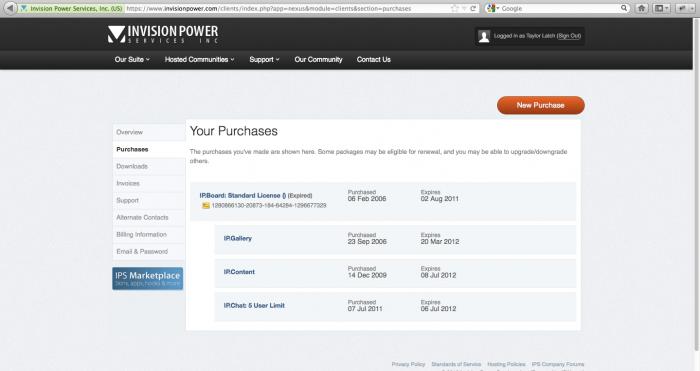Select Purchases in the client sidebar
The width and height of the screenshot is (700, 371).
point(149,149)
